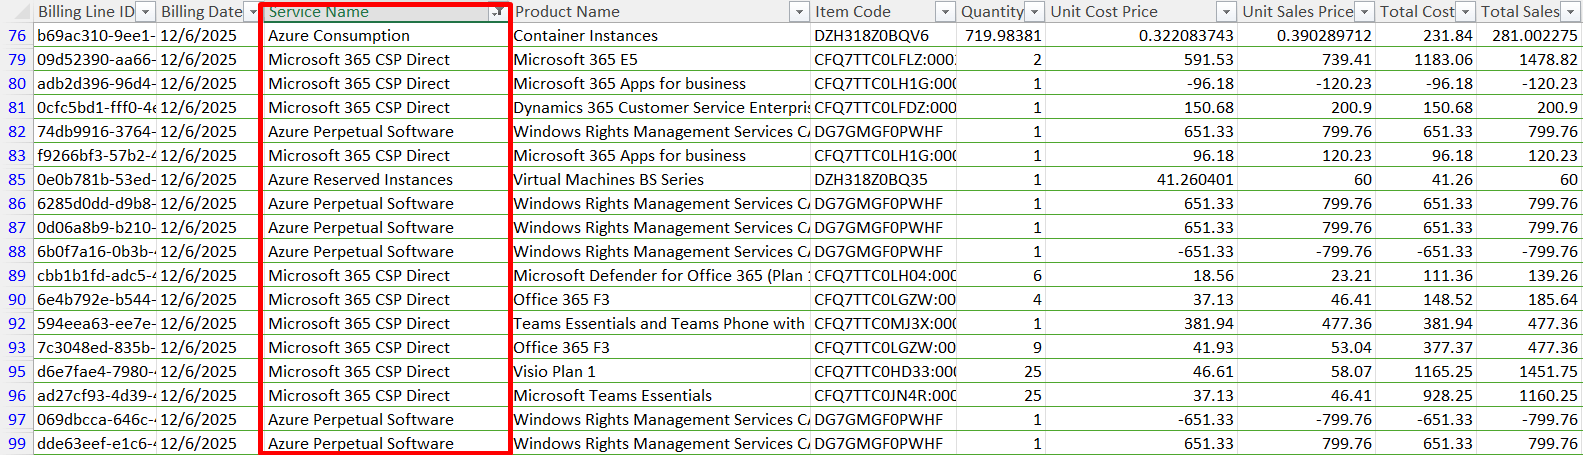Click quantity value 719.98381
This screenshot has height=455, width=1583.
point(1001,36)
